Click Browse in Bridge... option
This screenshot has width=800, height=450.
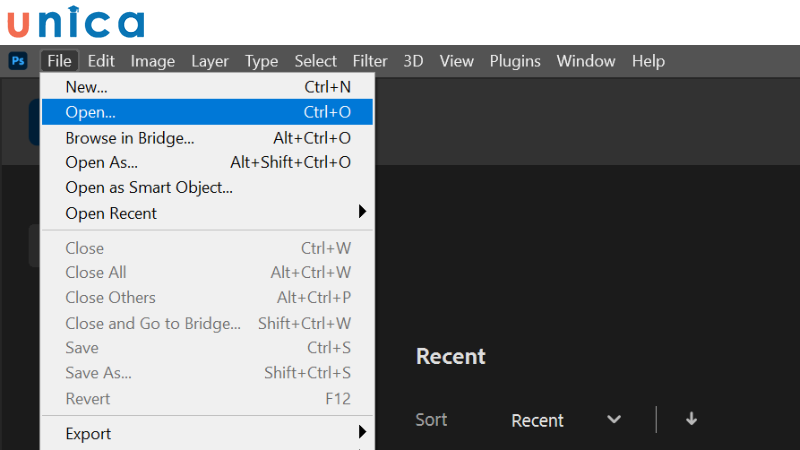pyautogui.click(x=208, y=138)
